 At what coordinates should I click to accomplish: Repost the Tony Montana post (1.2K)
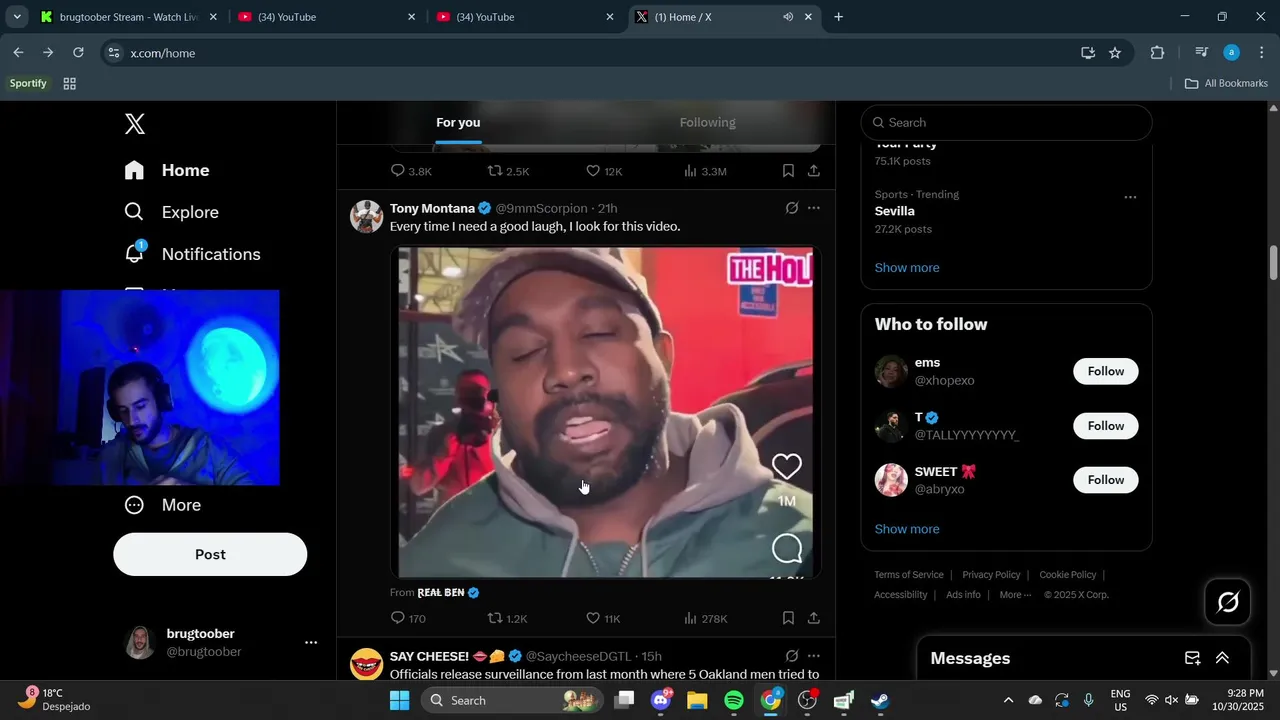[x=507, y=618]
